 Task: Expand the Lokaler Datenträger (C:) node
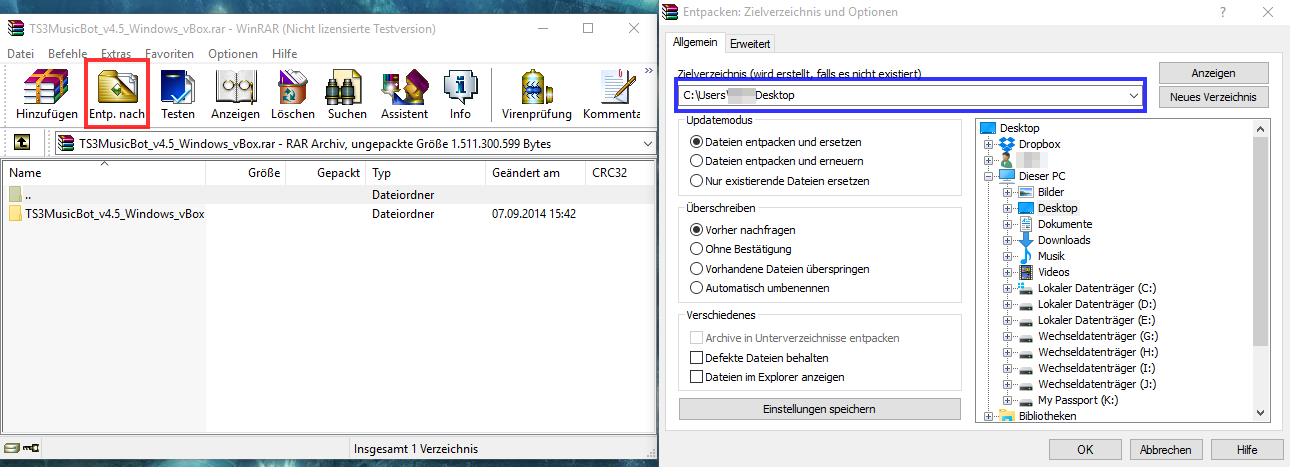click(1008, 288)
